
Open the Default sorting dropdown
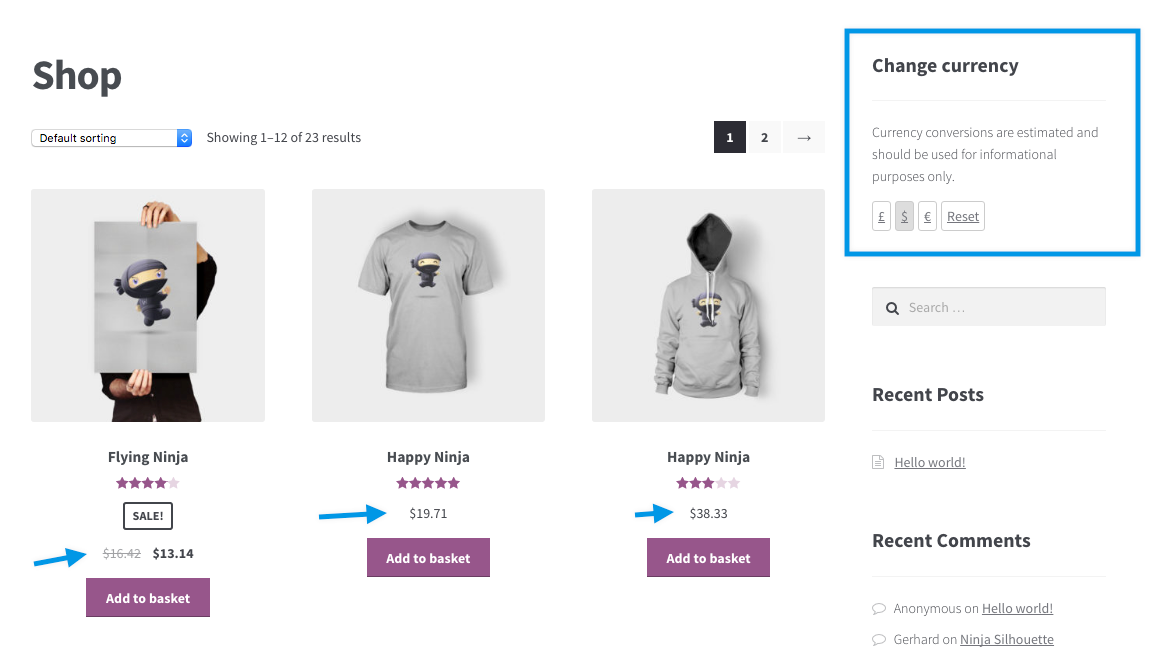tap(111, 138)
